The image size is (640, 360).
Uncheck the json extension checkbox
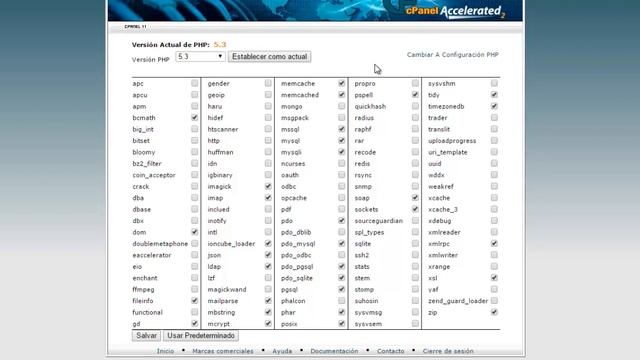pyautogui.click(x=268, y=255)
